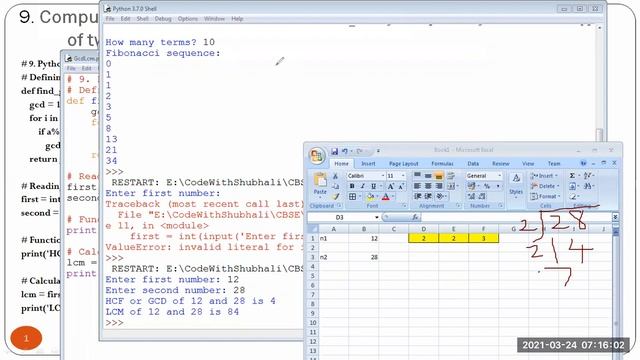The height and width of the screenshot is (360, 640).
Task: Open Options menu in Python Shell
Action: pos(188,19)
